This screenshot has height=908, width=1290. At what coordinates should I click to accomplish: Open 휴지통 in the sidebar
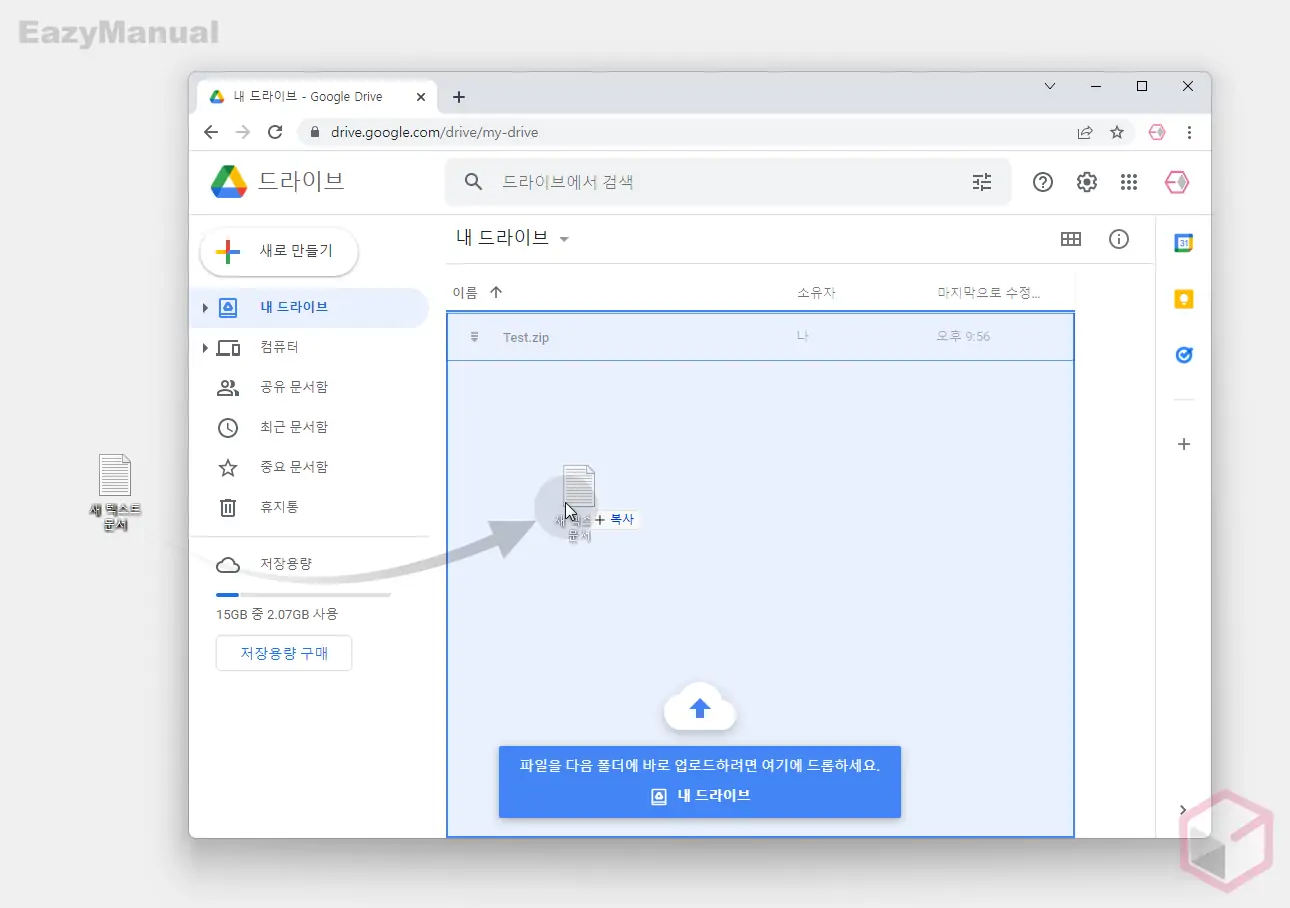(x=279, y=507)
